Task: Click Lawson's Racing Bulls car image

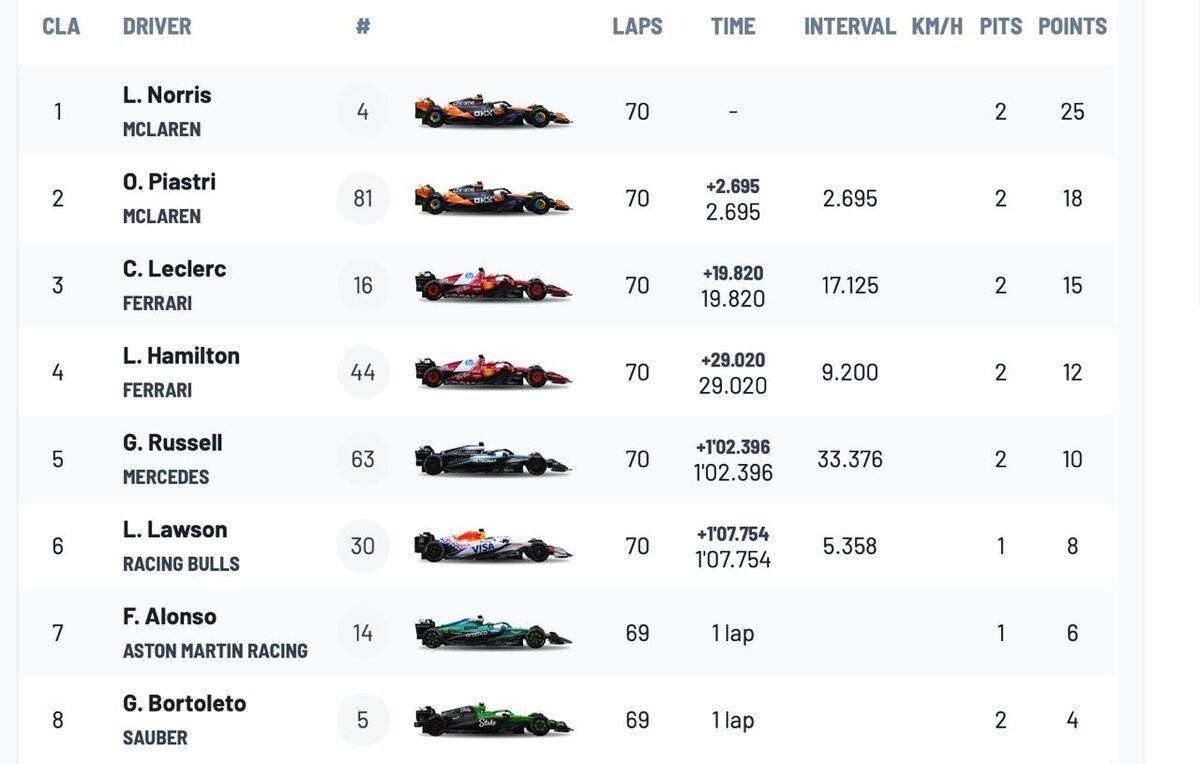Action: pos(492,546)
